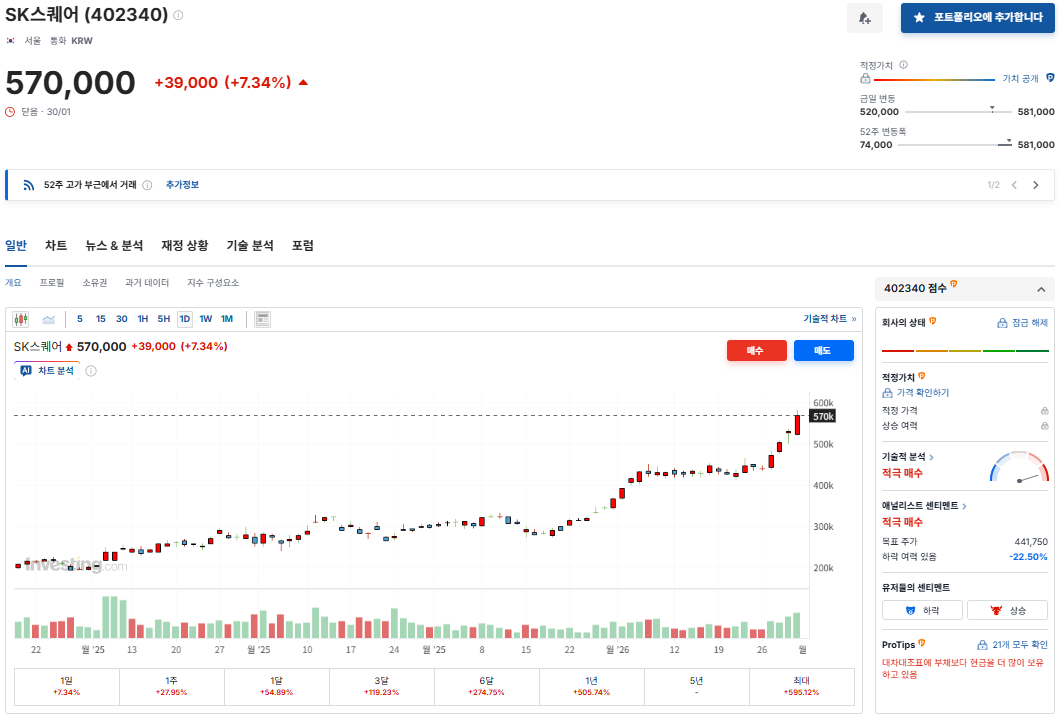The image size is (1059, 717).
Task: Click the 적정가치 lock icon
Action: click(865, 79)
